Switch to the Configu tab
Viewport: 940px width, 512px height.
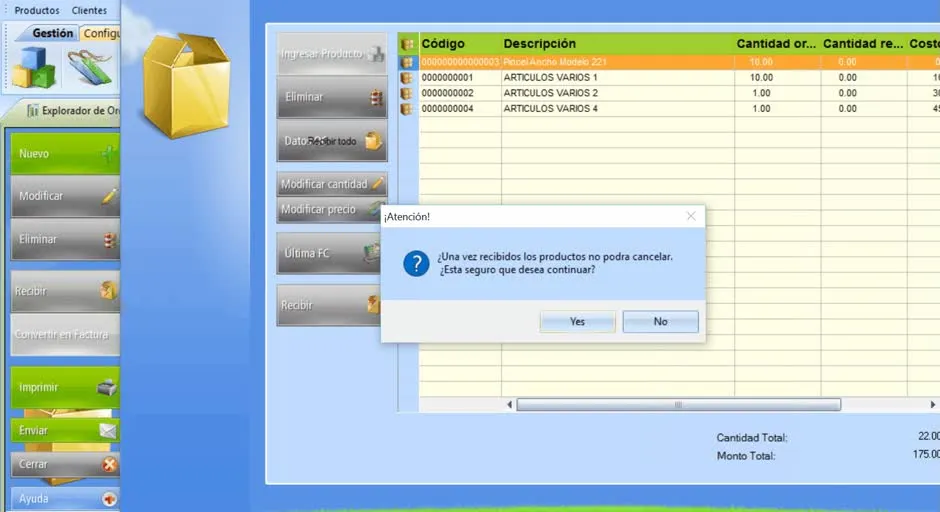coord(101,33)
